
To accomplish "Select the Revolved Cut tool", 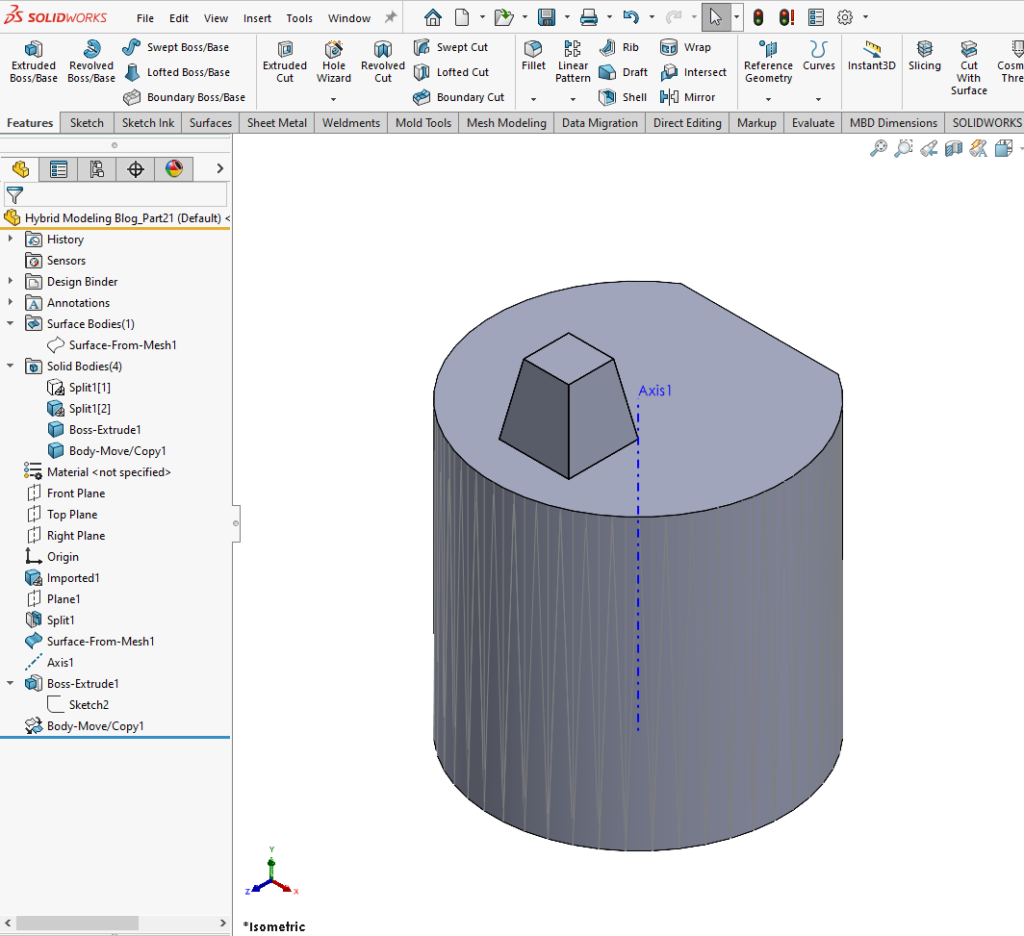I will (382, 63).
